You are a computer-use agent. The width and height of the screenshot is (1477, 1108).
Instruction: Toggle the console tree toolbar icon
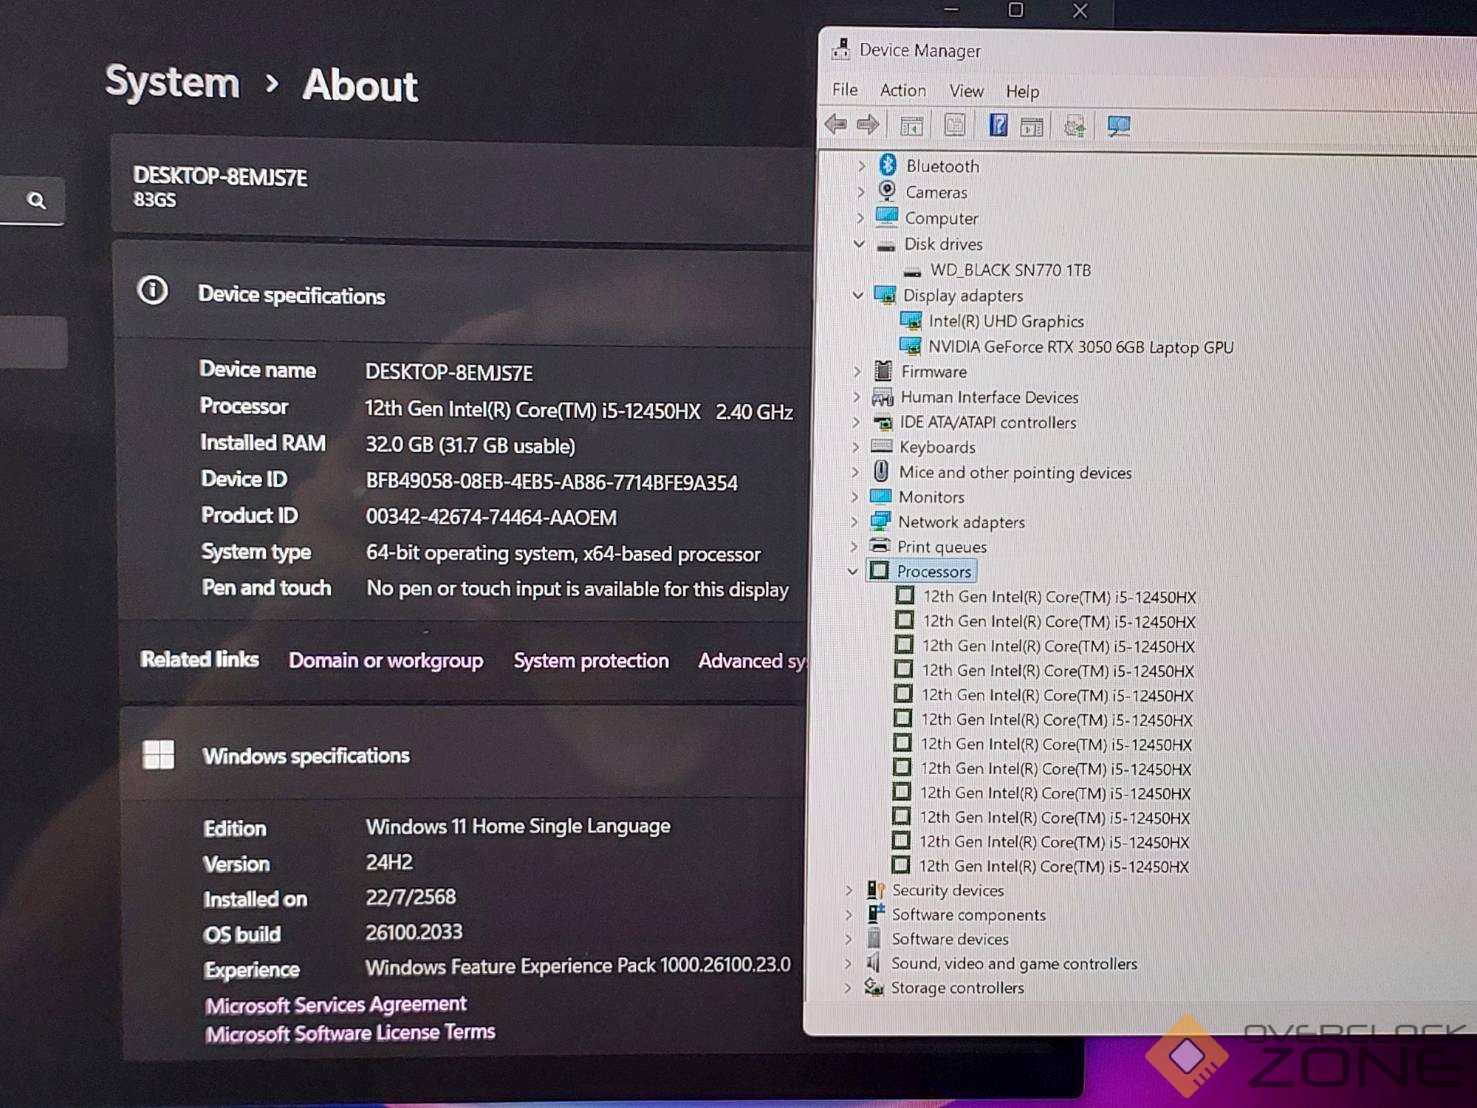[911, 126]
